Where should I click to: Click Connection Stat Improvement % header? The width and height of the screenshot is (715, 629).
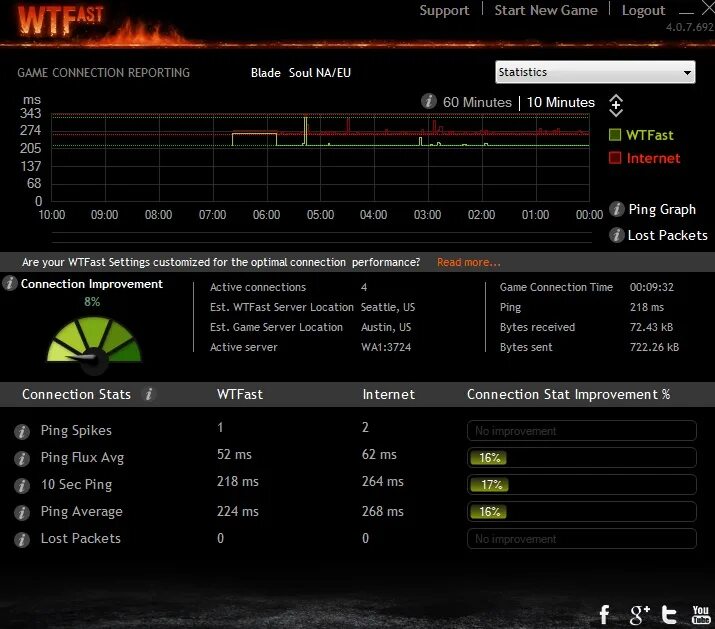click(568, 394)
